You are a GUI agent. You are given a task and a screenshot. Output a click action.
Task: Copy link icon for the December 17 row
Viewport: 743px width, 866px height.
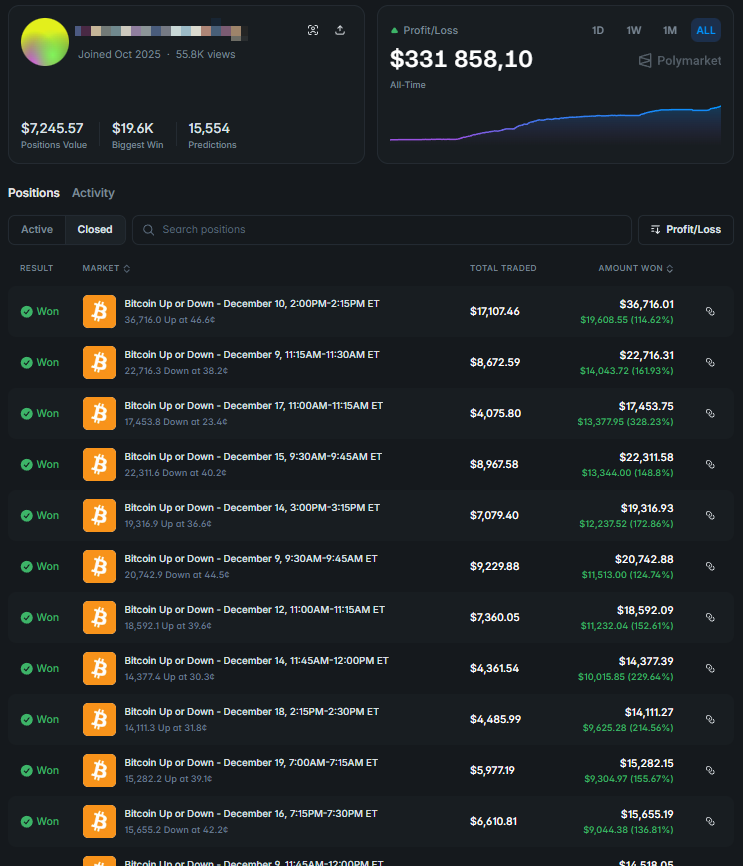coord(710,413)
